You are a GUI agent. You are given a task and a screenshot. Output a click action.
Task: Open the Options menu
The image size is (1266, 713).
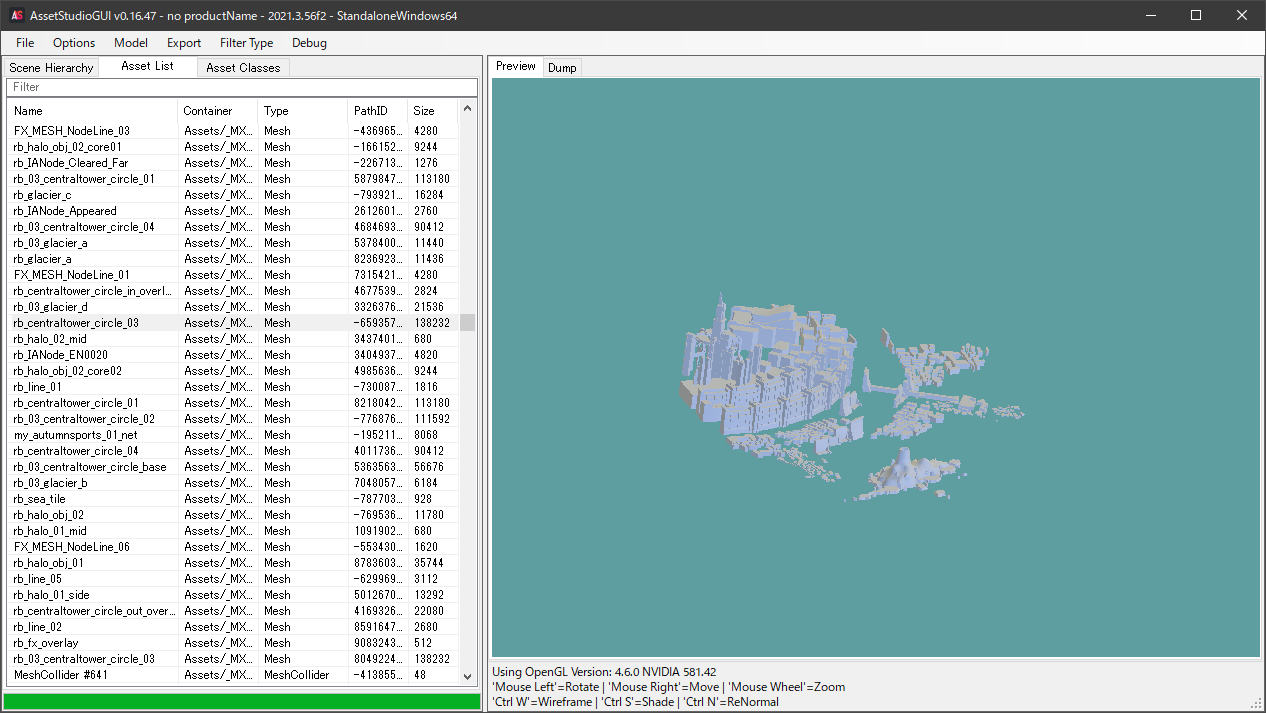tap(74, 43)
